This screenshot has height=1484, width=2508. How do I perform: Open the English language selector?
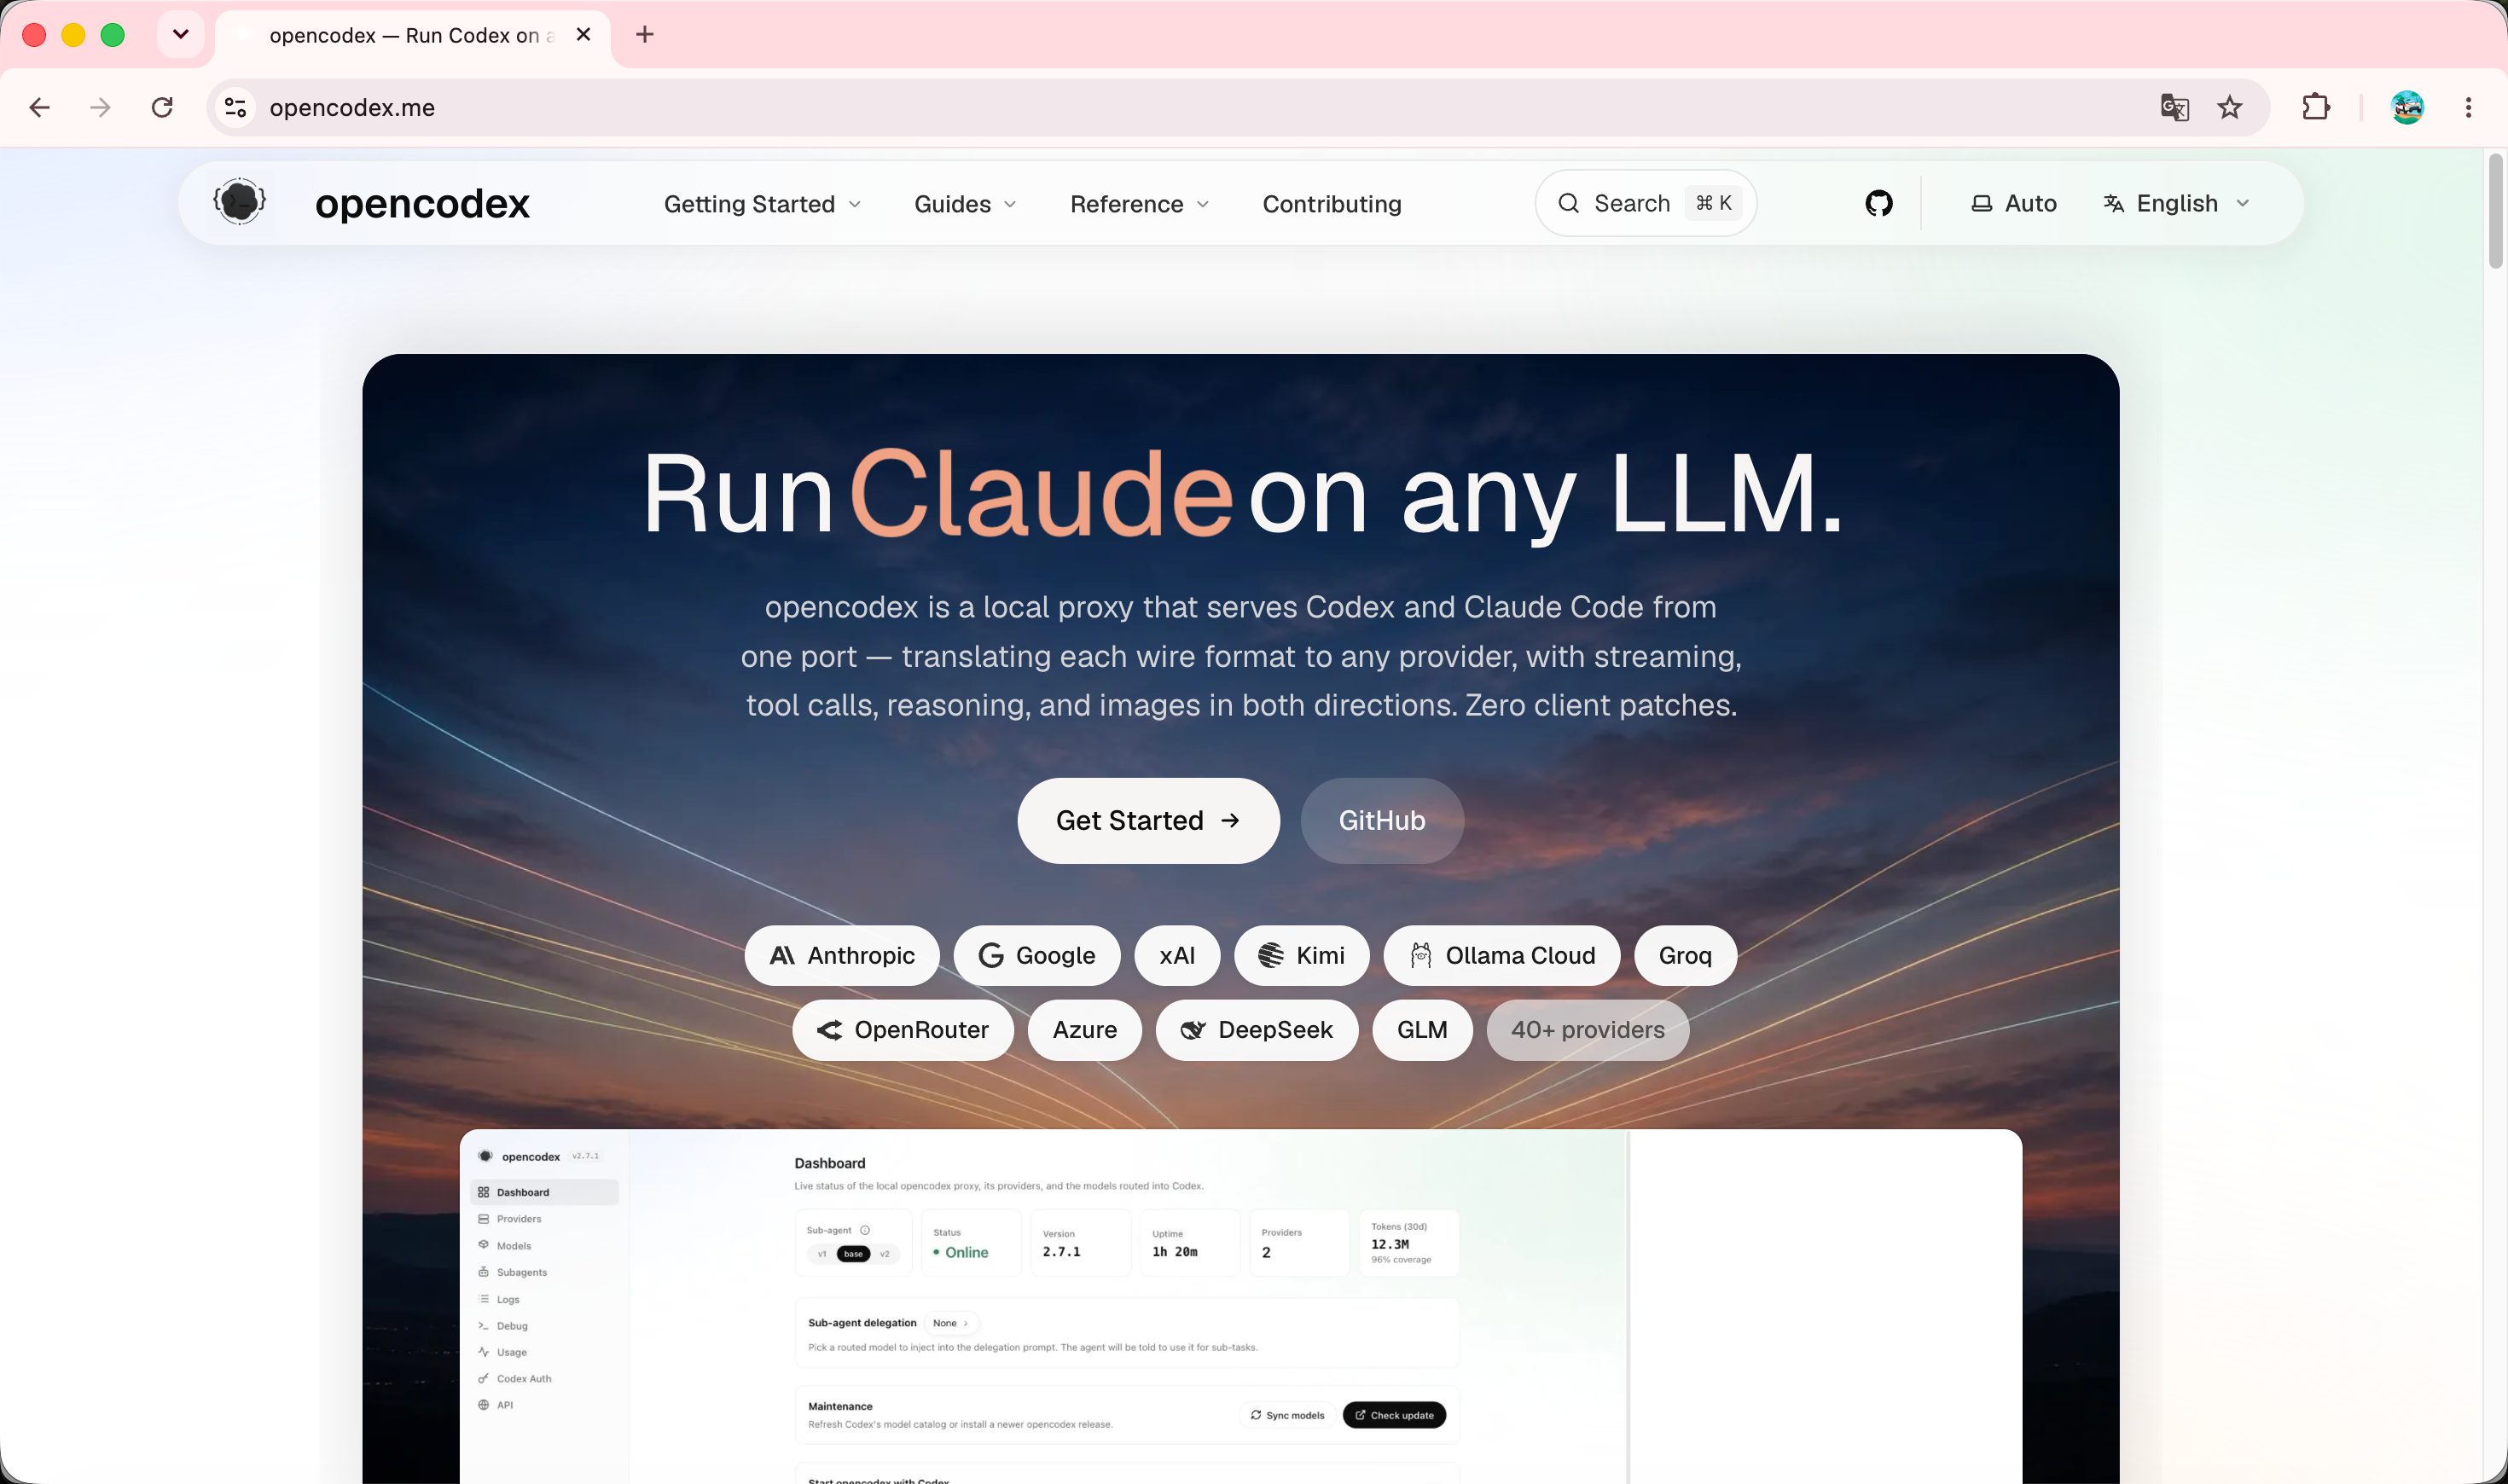click(x=2176, y=204)
